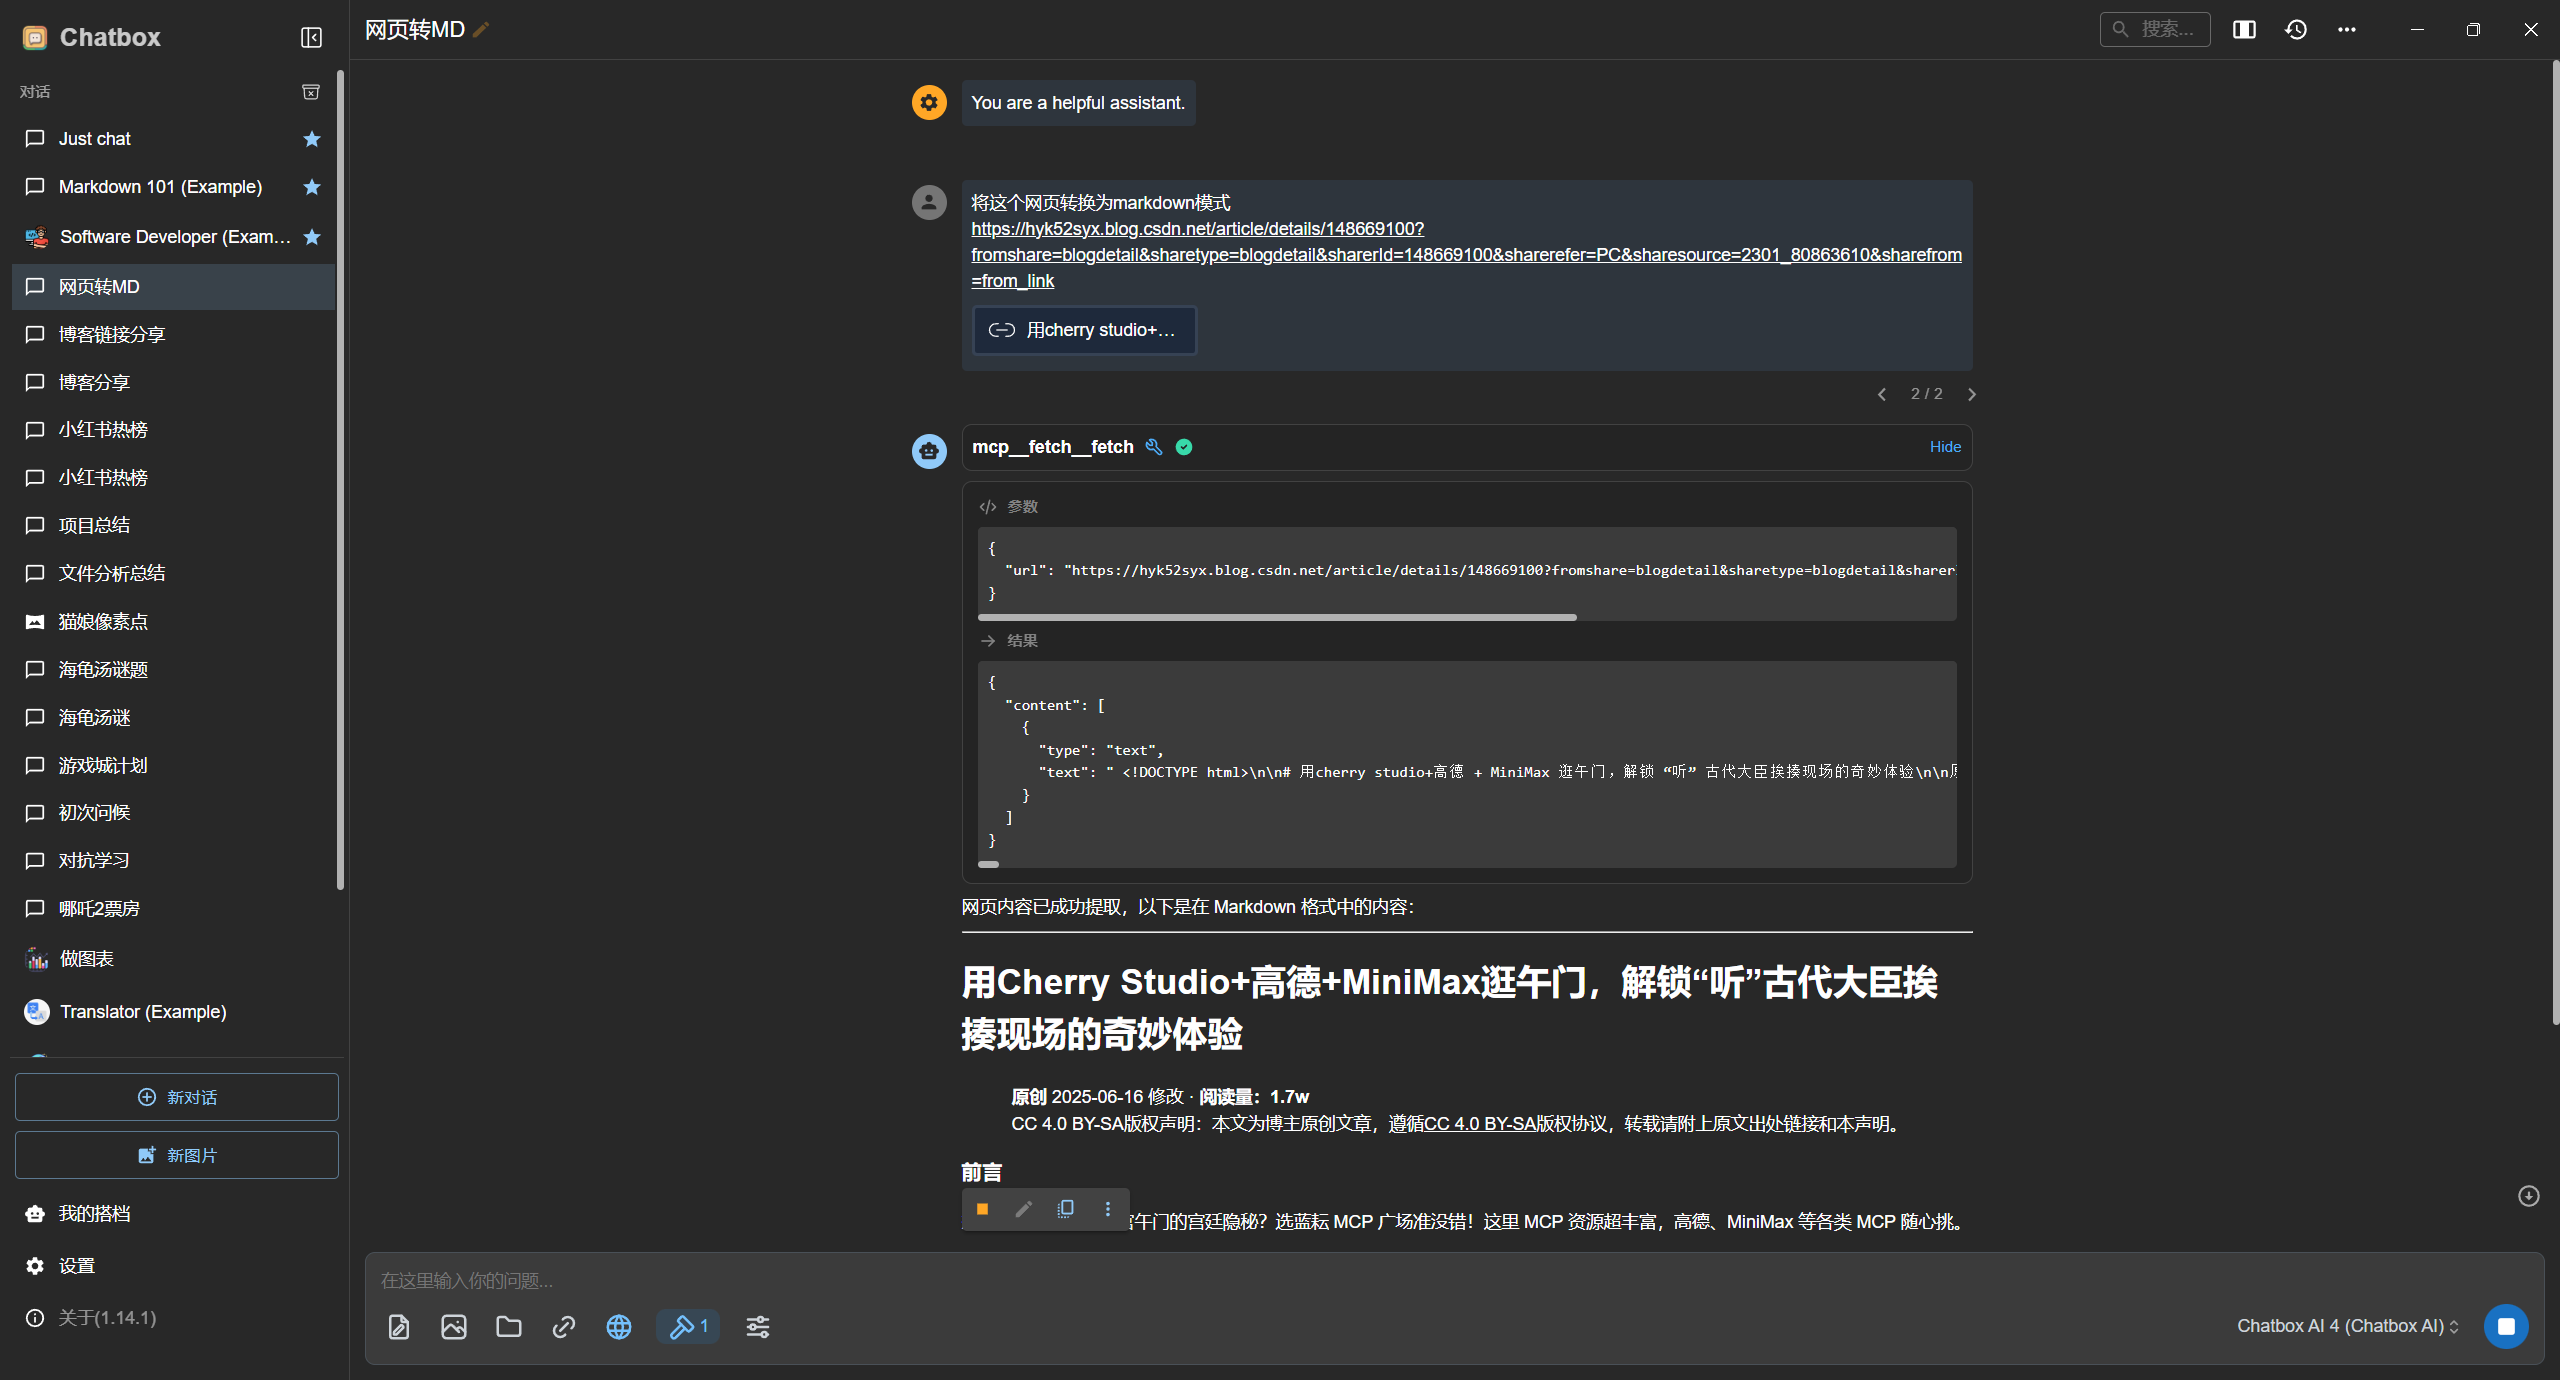Unstar the Markdown 101 (Example) conversation
Image resolution: width=2560 pixels, height=1380 pixels.
pyautogui.click(x=312, y=187)
